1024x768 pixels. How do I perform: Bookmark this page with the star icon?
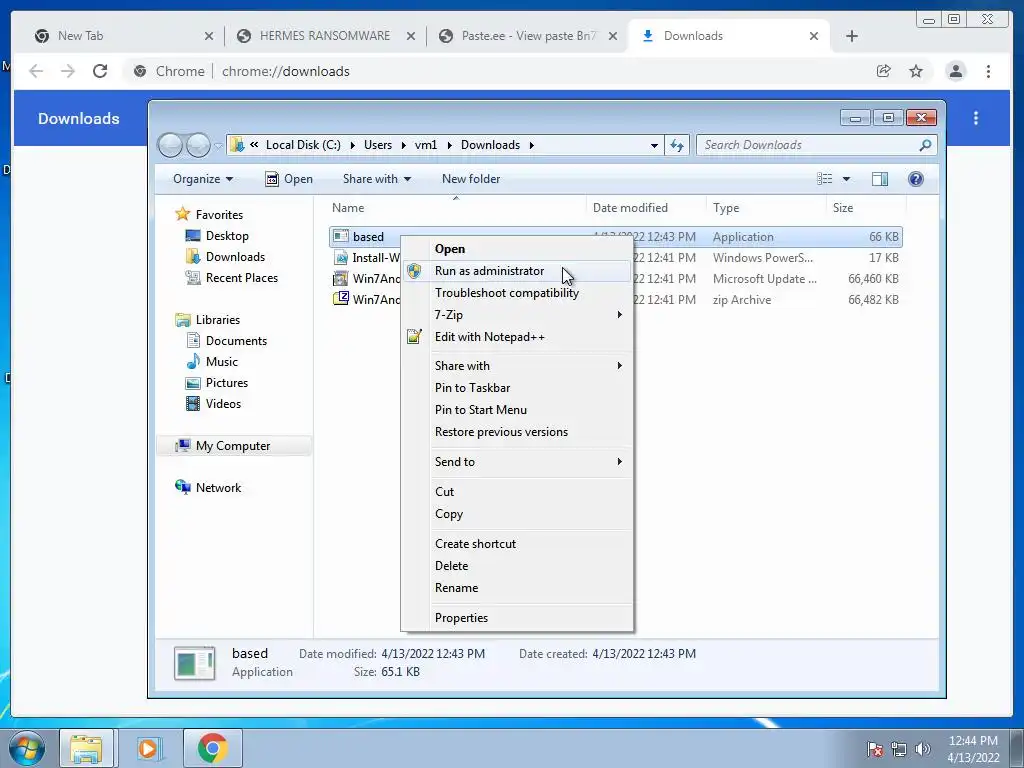tap(916, 71)
